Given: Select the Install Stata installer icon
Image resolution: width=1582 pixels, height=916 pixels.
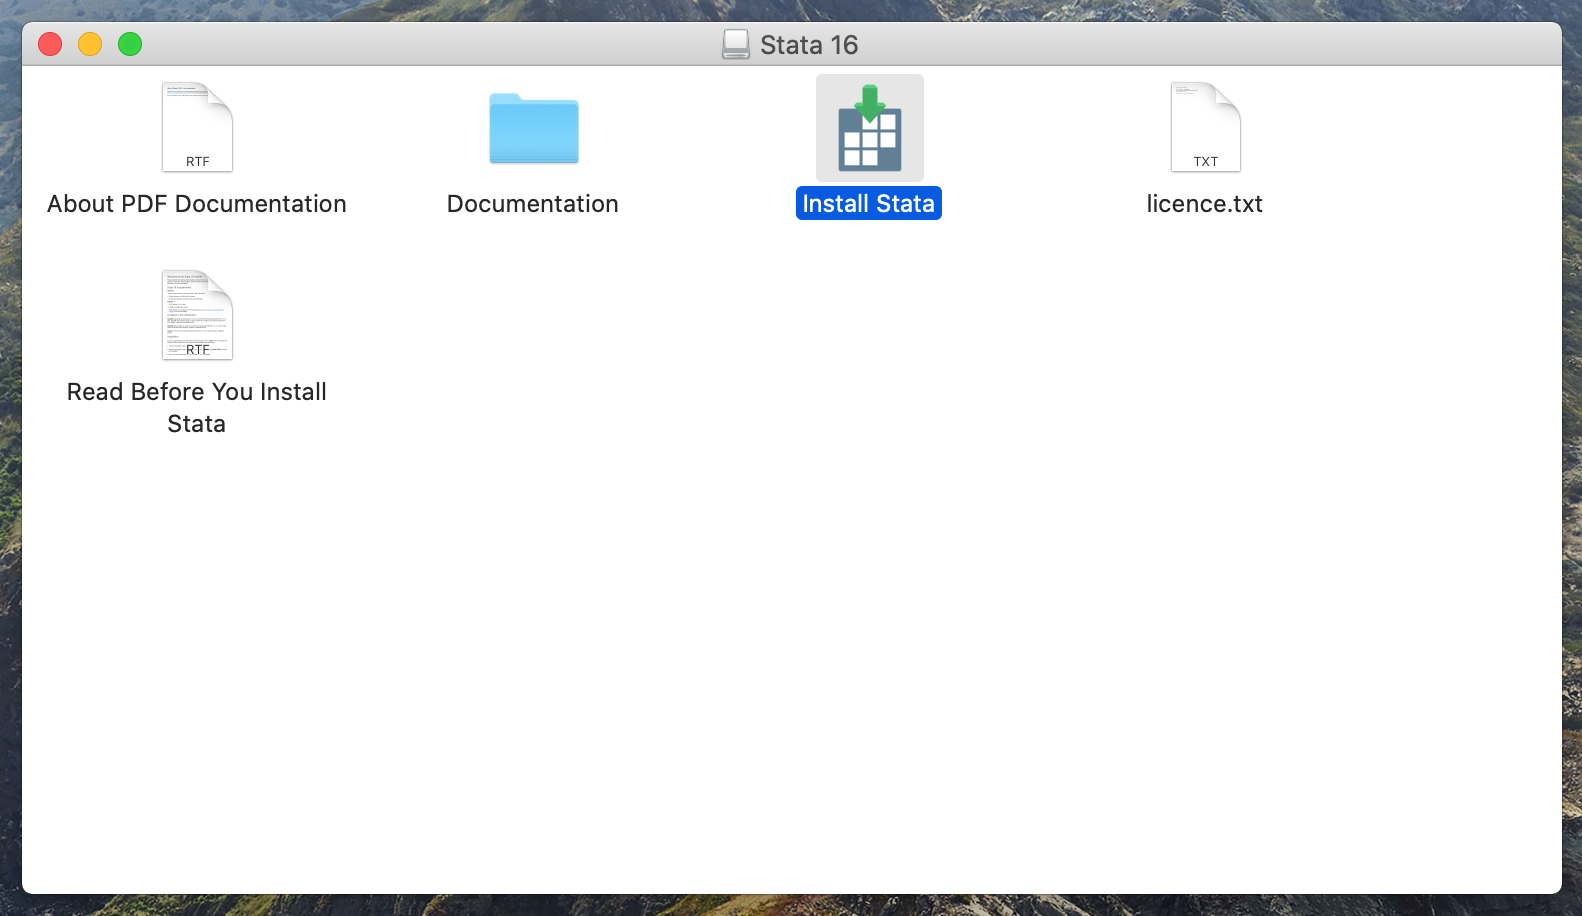Looking at the screenshot, I should pos(869,128).
